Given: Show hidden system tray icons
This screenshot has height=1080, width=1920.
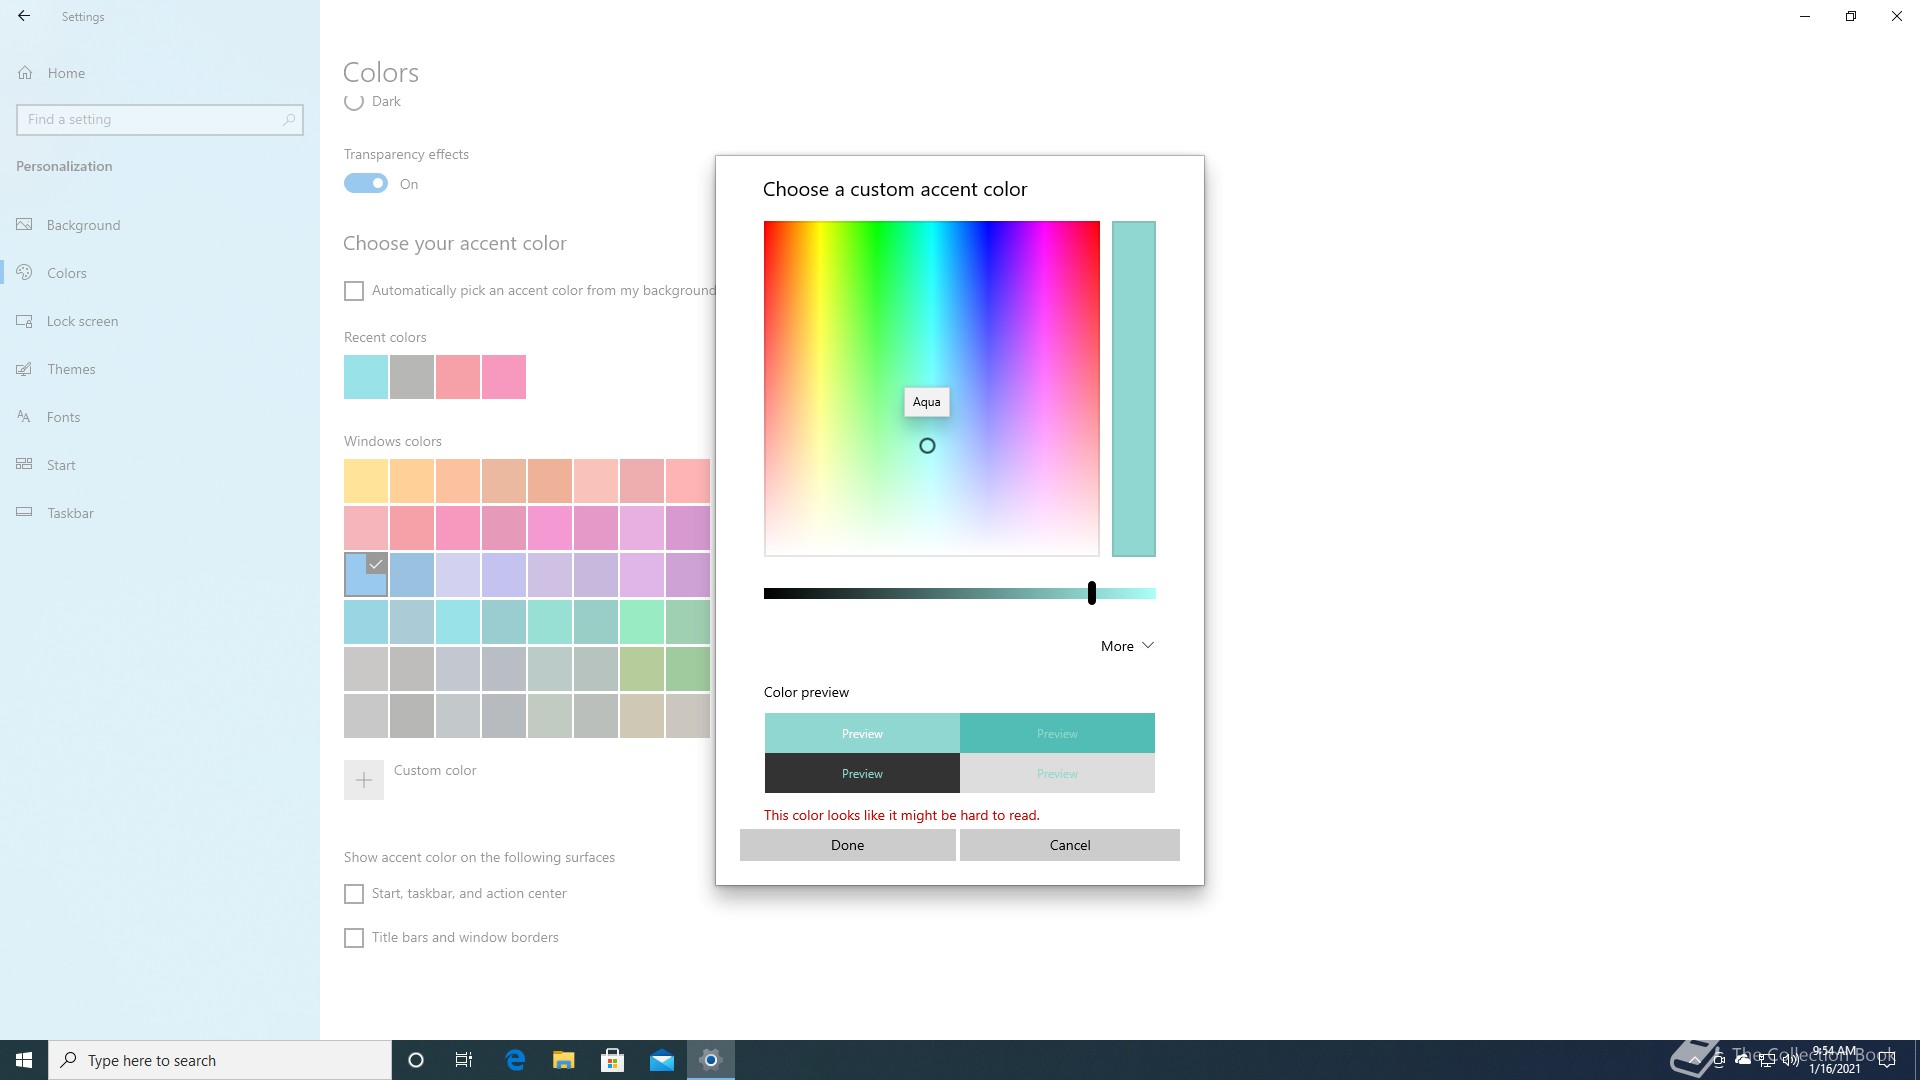Looking at the screenshot, I should point(1694,1060).
